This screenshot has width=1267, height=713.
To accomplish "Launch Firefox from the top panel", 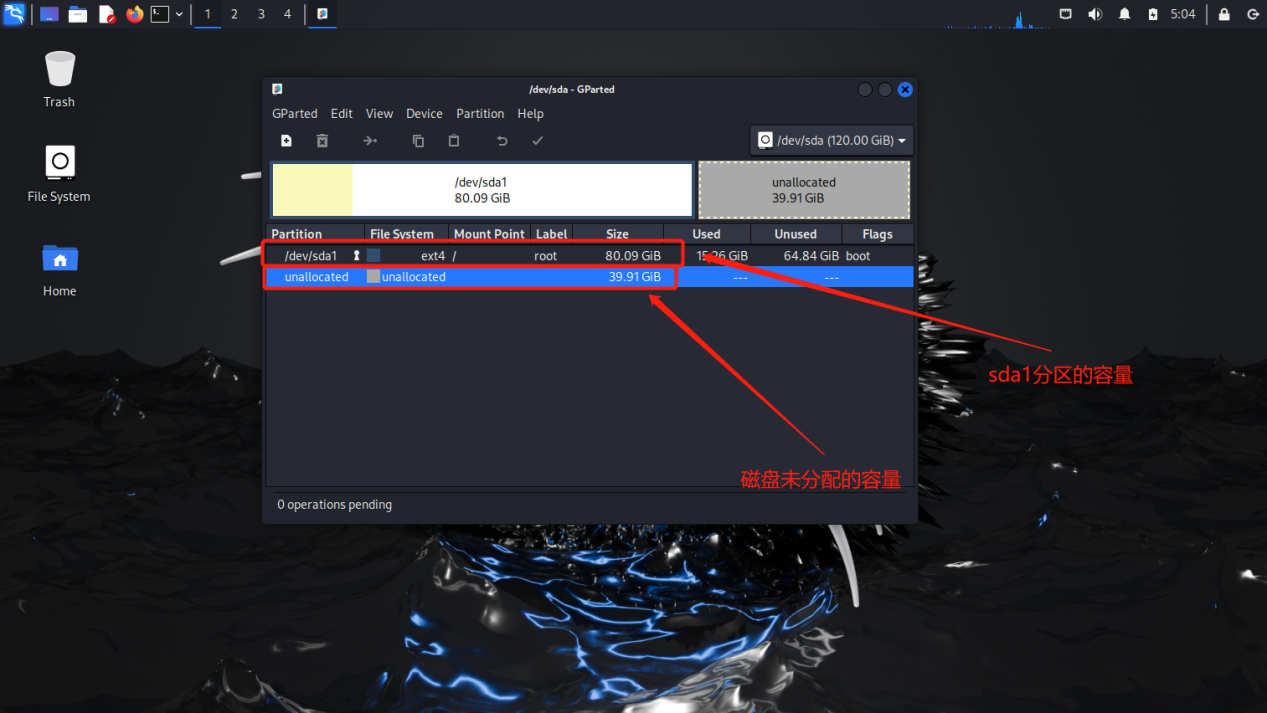I will click(135, 14).
